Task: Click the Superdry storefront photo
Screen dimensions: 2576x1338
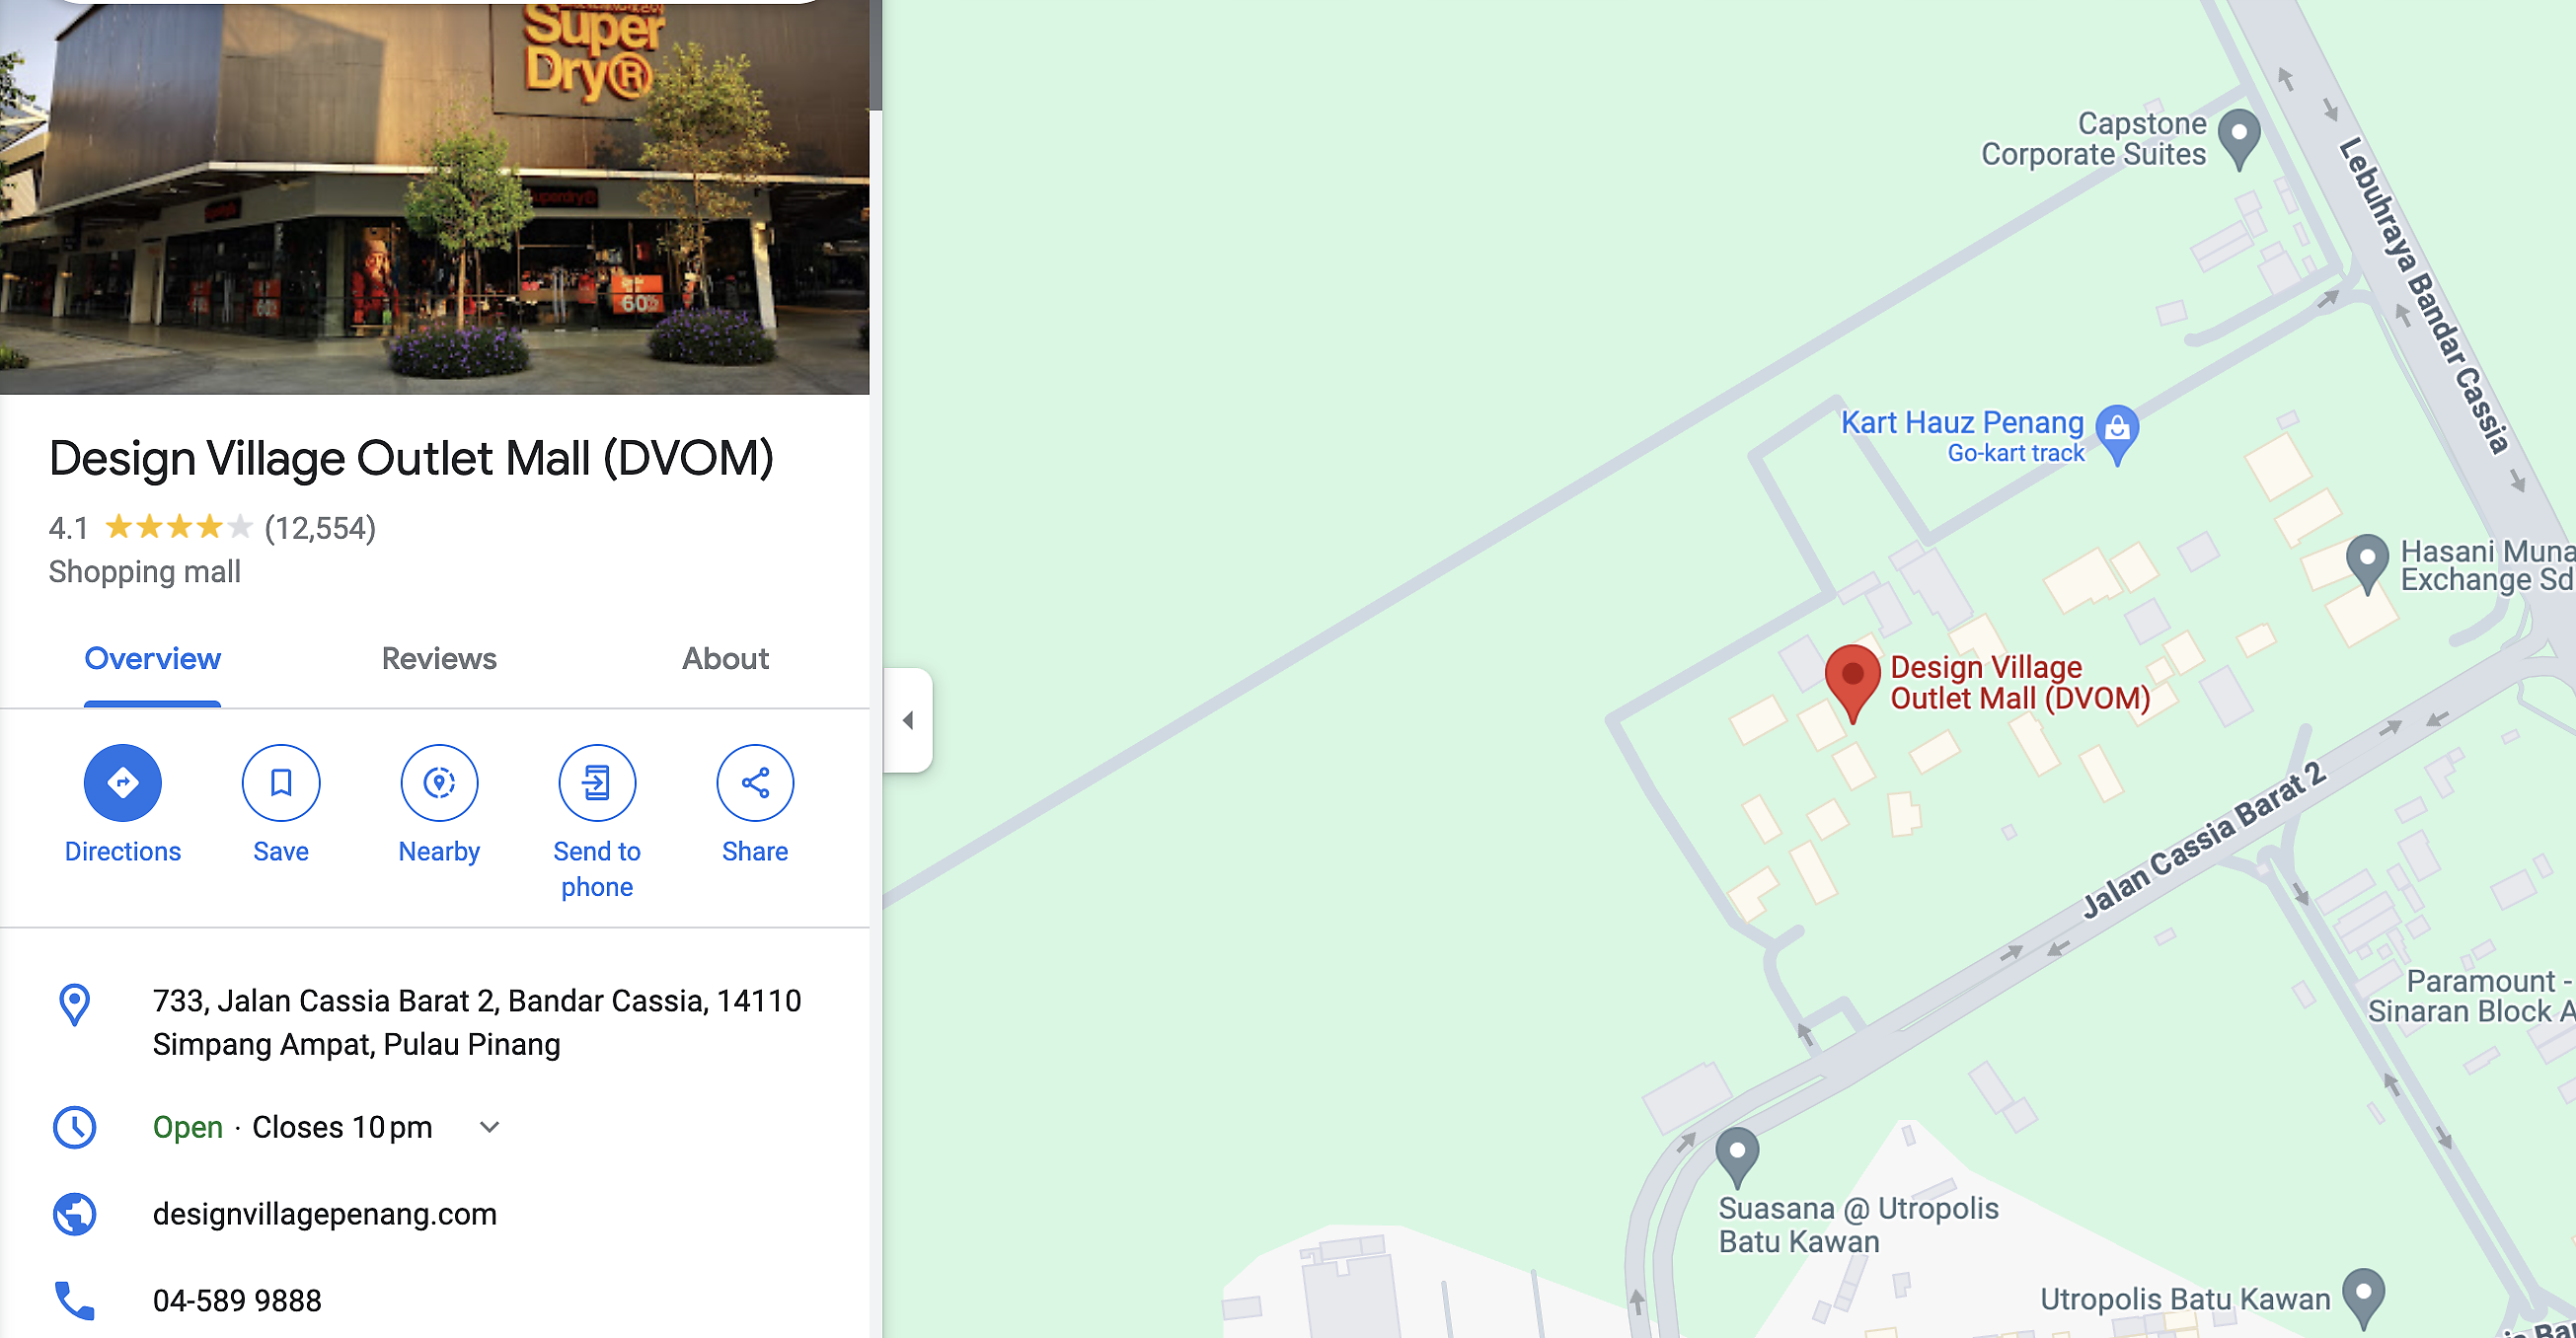Action: coord(434,197)
